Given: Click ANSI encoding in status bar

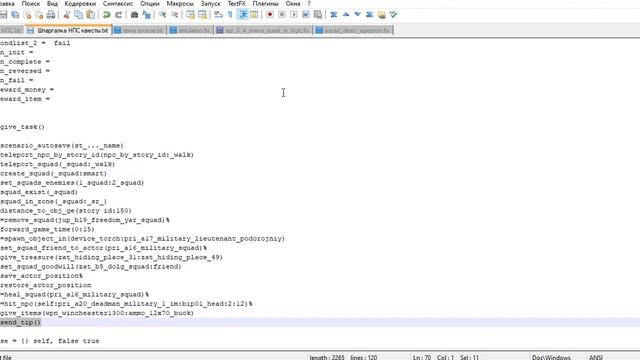Looking at the screenshot, I should 596,357.
